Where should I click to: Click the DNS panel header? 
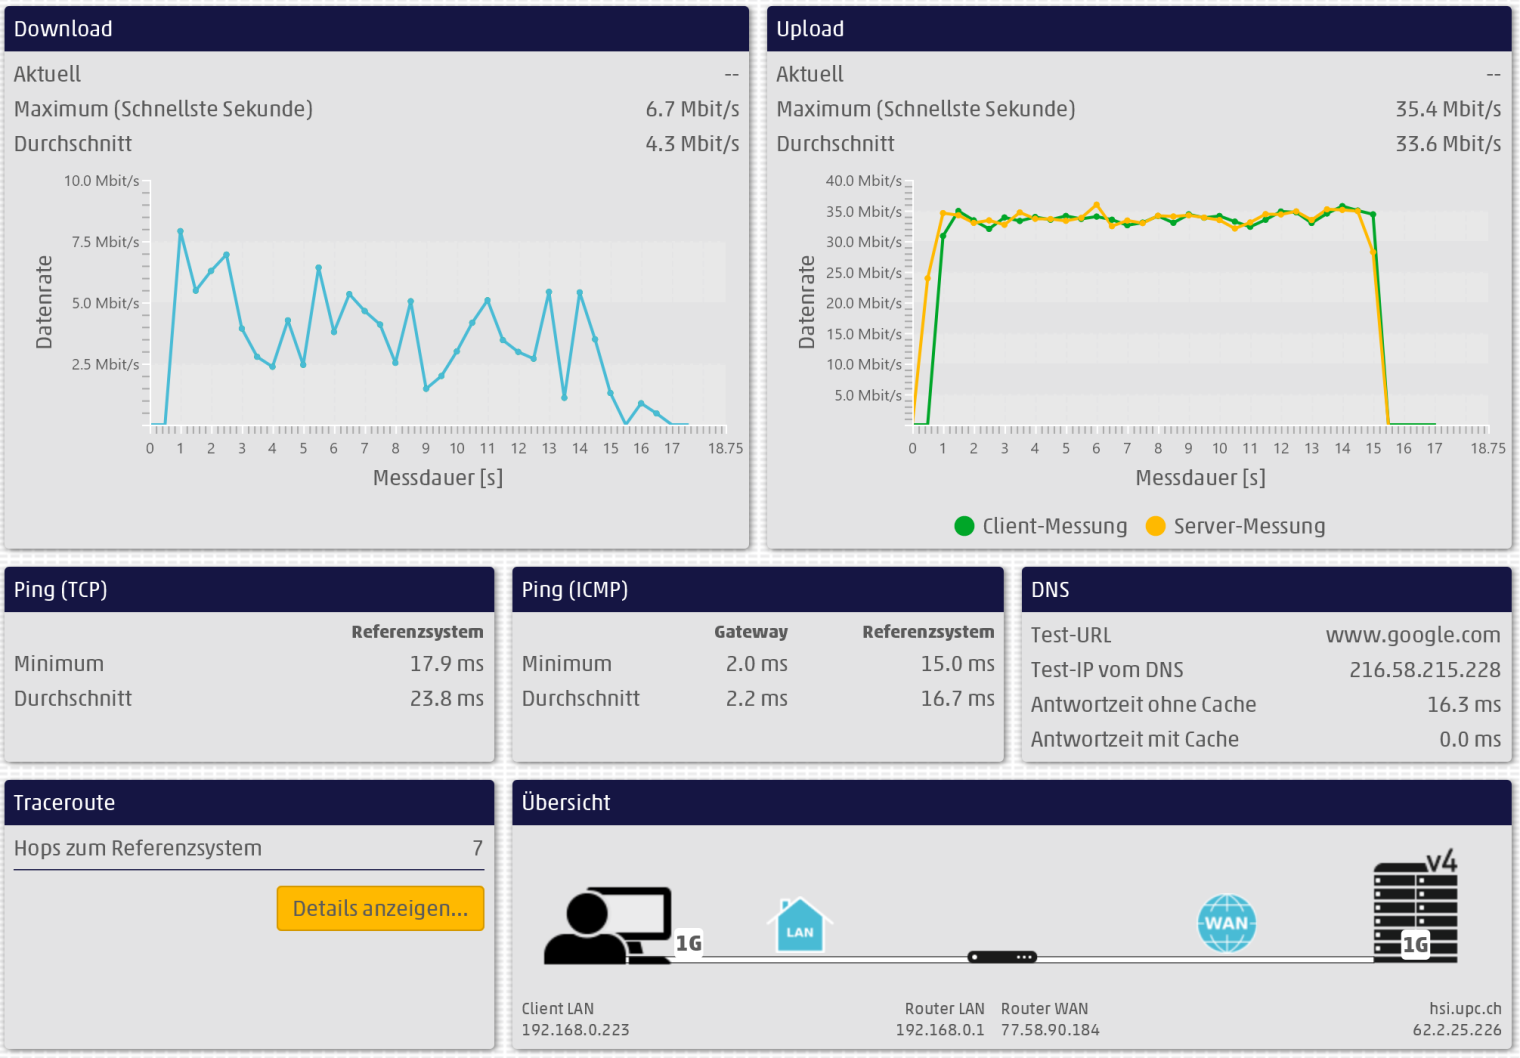(x=1265, y=590)
